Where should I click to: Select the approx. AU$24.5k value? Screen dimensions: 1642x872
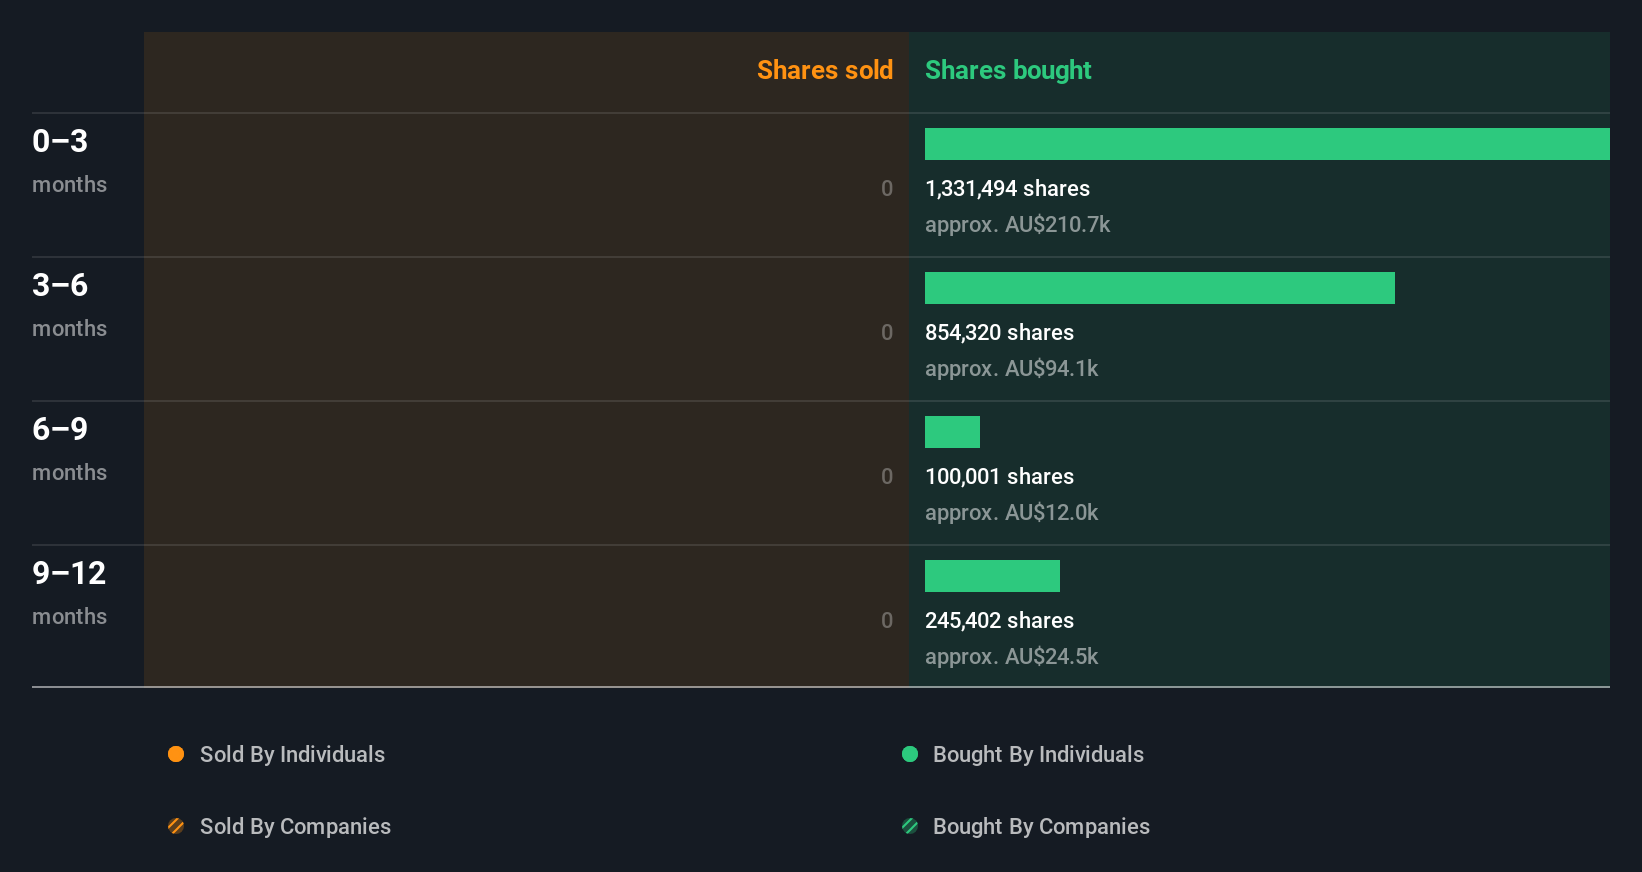tap(1011, 656)
